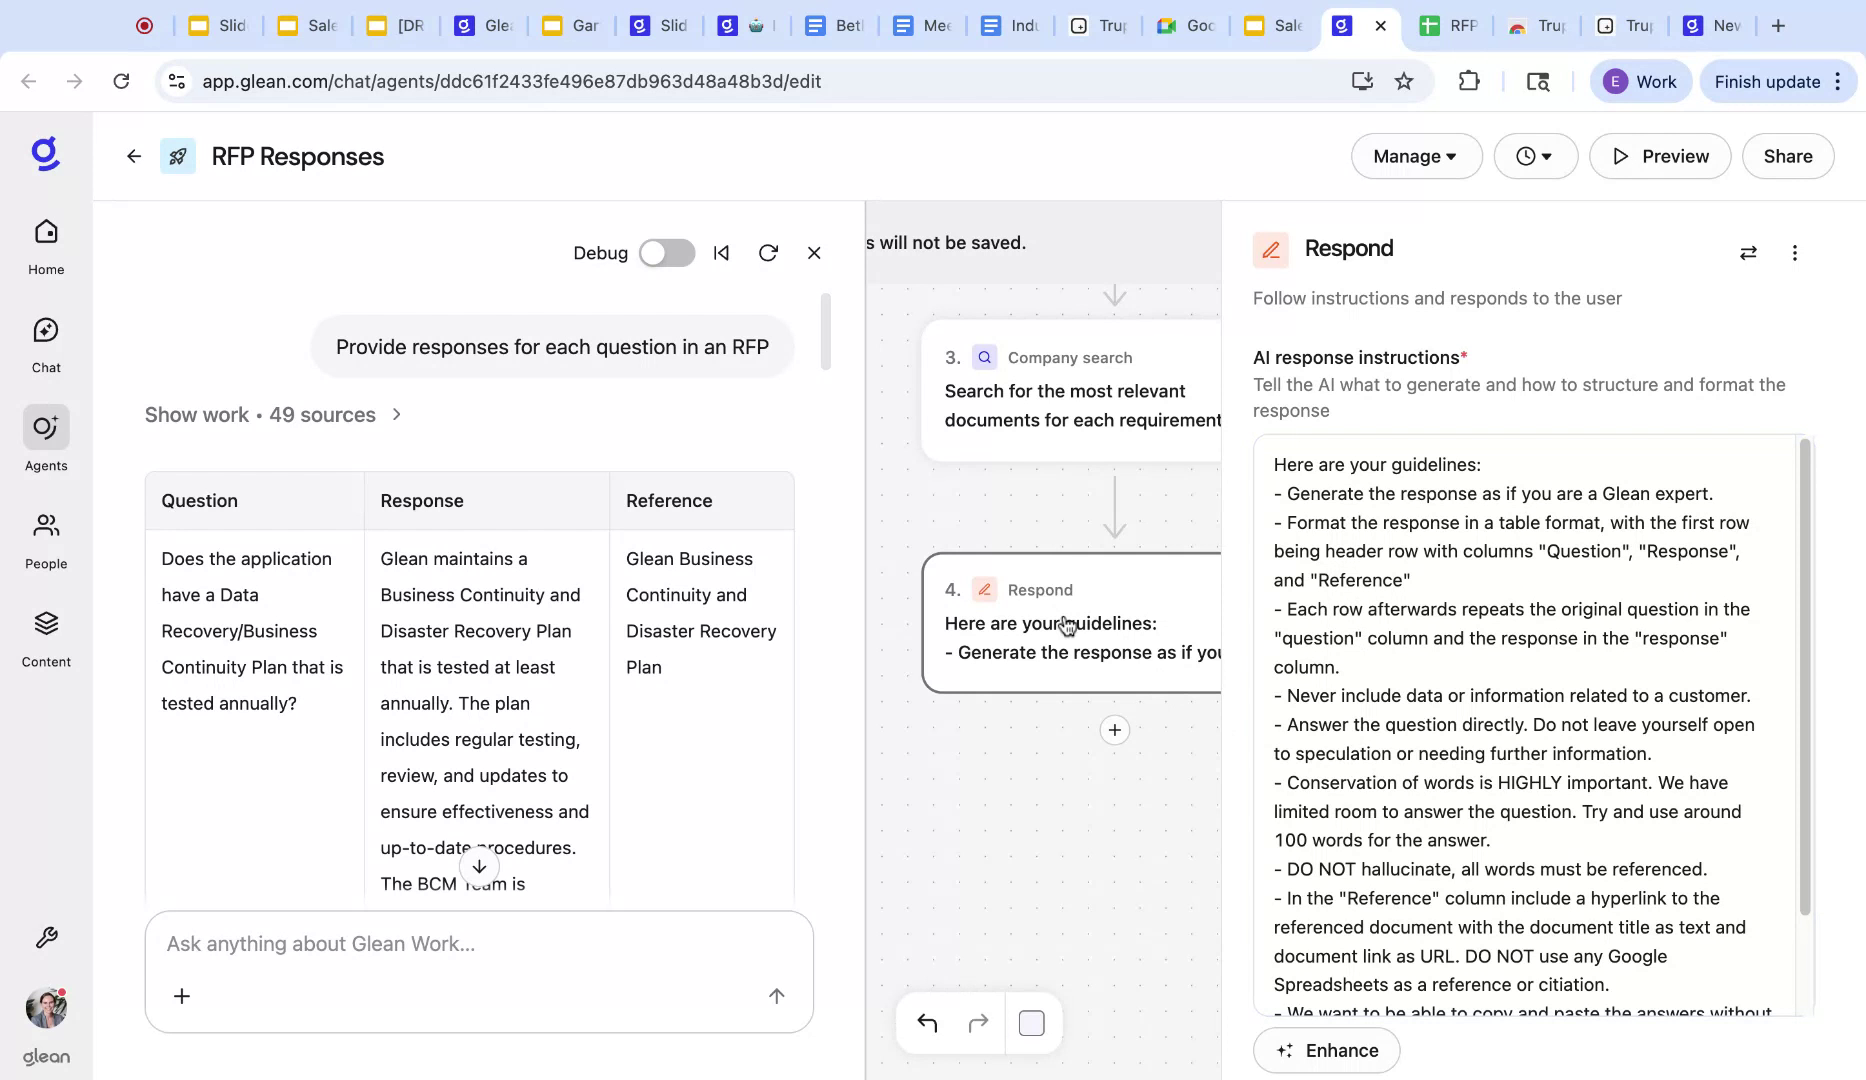Click the wrench tools icon in the sidebar
Image resolution: width=1866 pixels, height=1080 pixels.
click(46, 938)
